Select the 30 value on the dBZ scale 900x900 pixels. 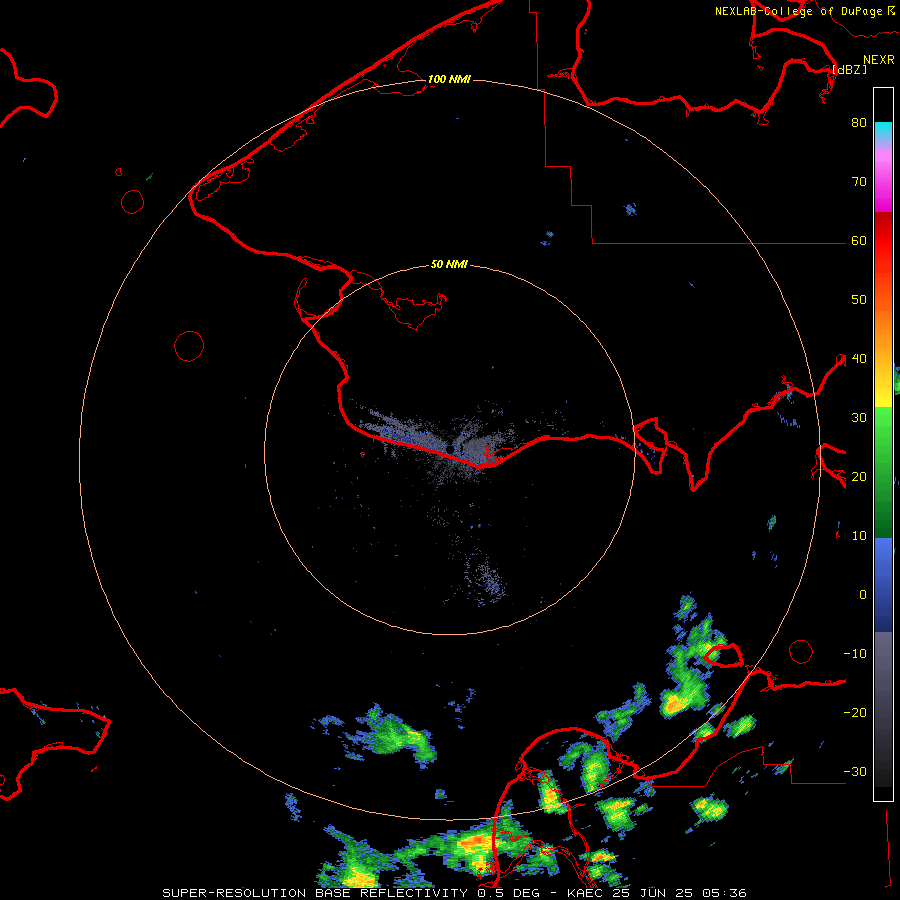tap(859, 417)
